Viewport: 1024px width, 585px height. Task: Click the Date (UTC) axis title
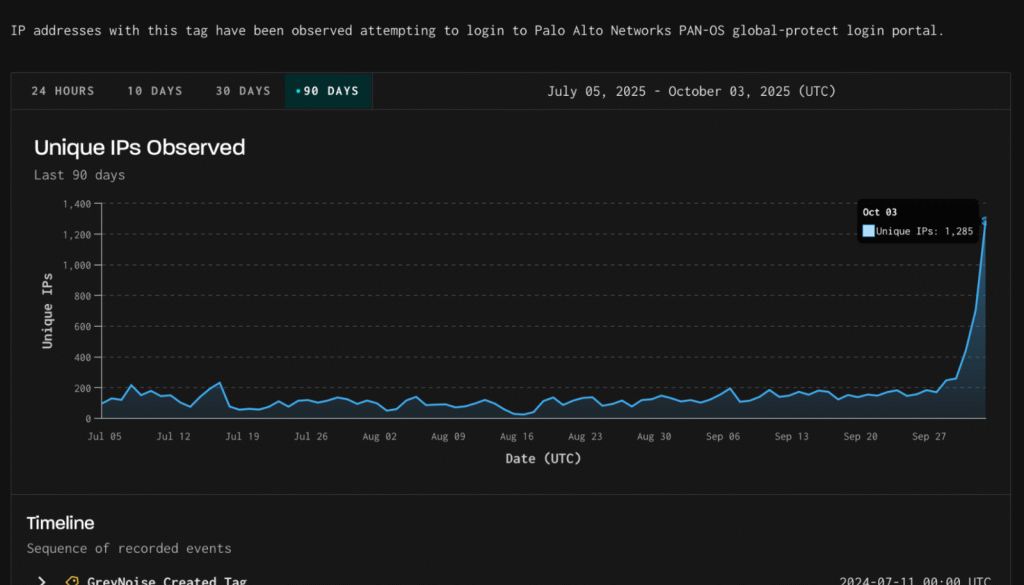click(543, 459)
